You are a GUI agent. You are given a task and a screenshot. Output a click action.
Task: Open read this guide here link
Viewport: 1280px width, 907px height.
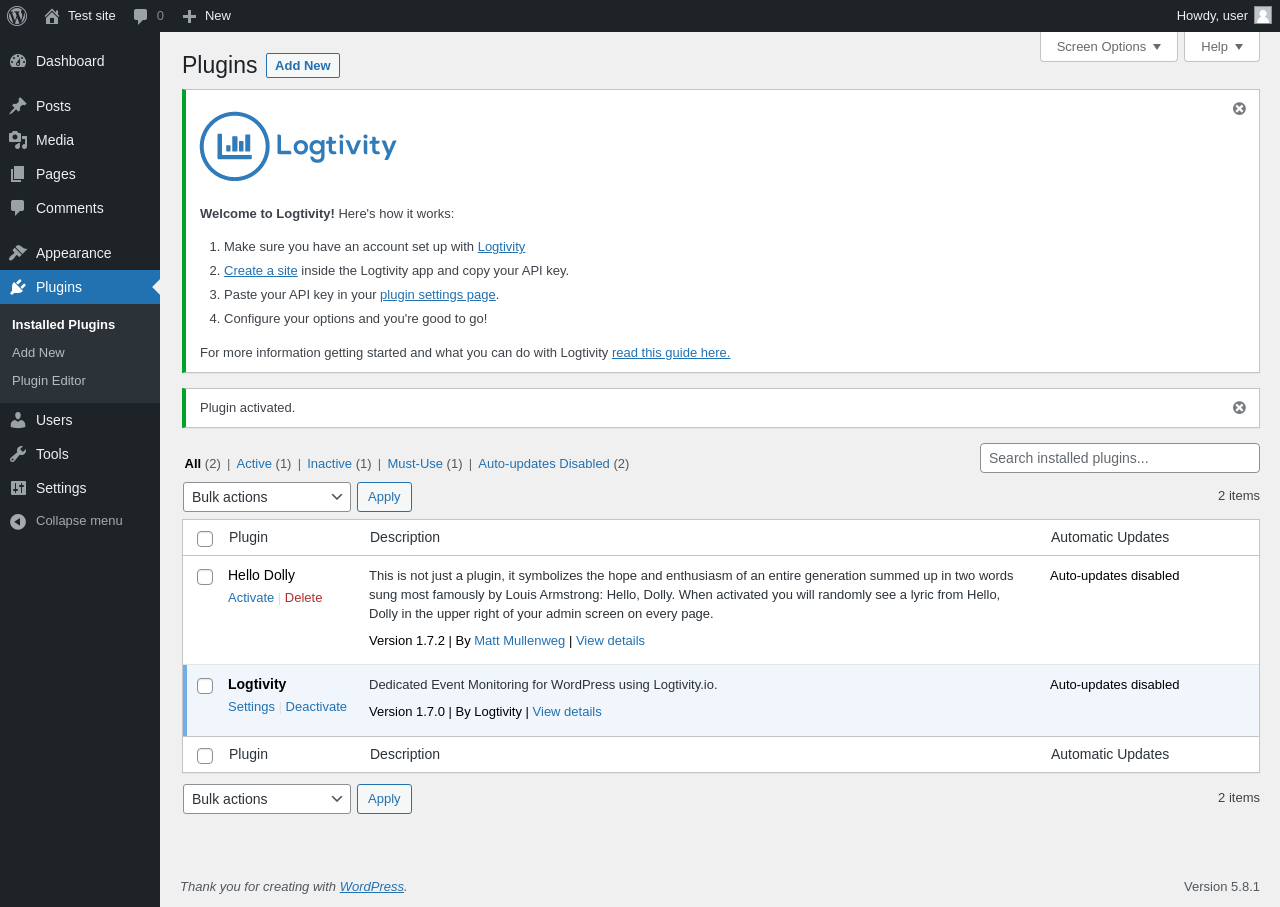pyautogui.click(x=671, y=353)
